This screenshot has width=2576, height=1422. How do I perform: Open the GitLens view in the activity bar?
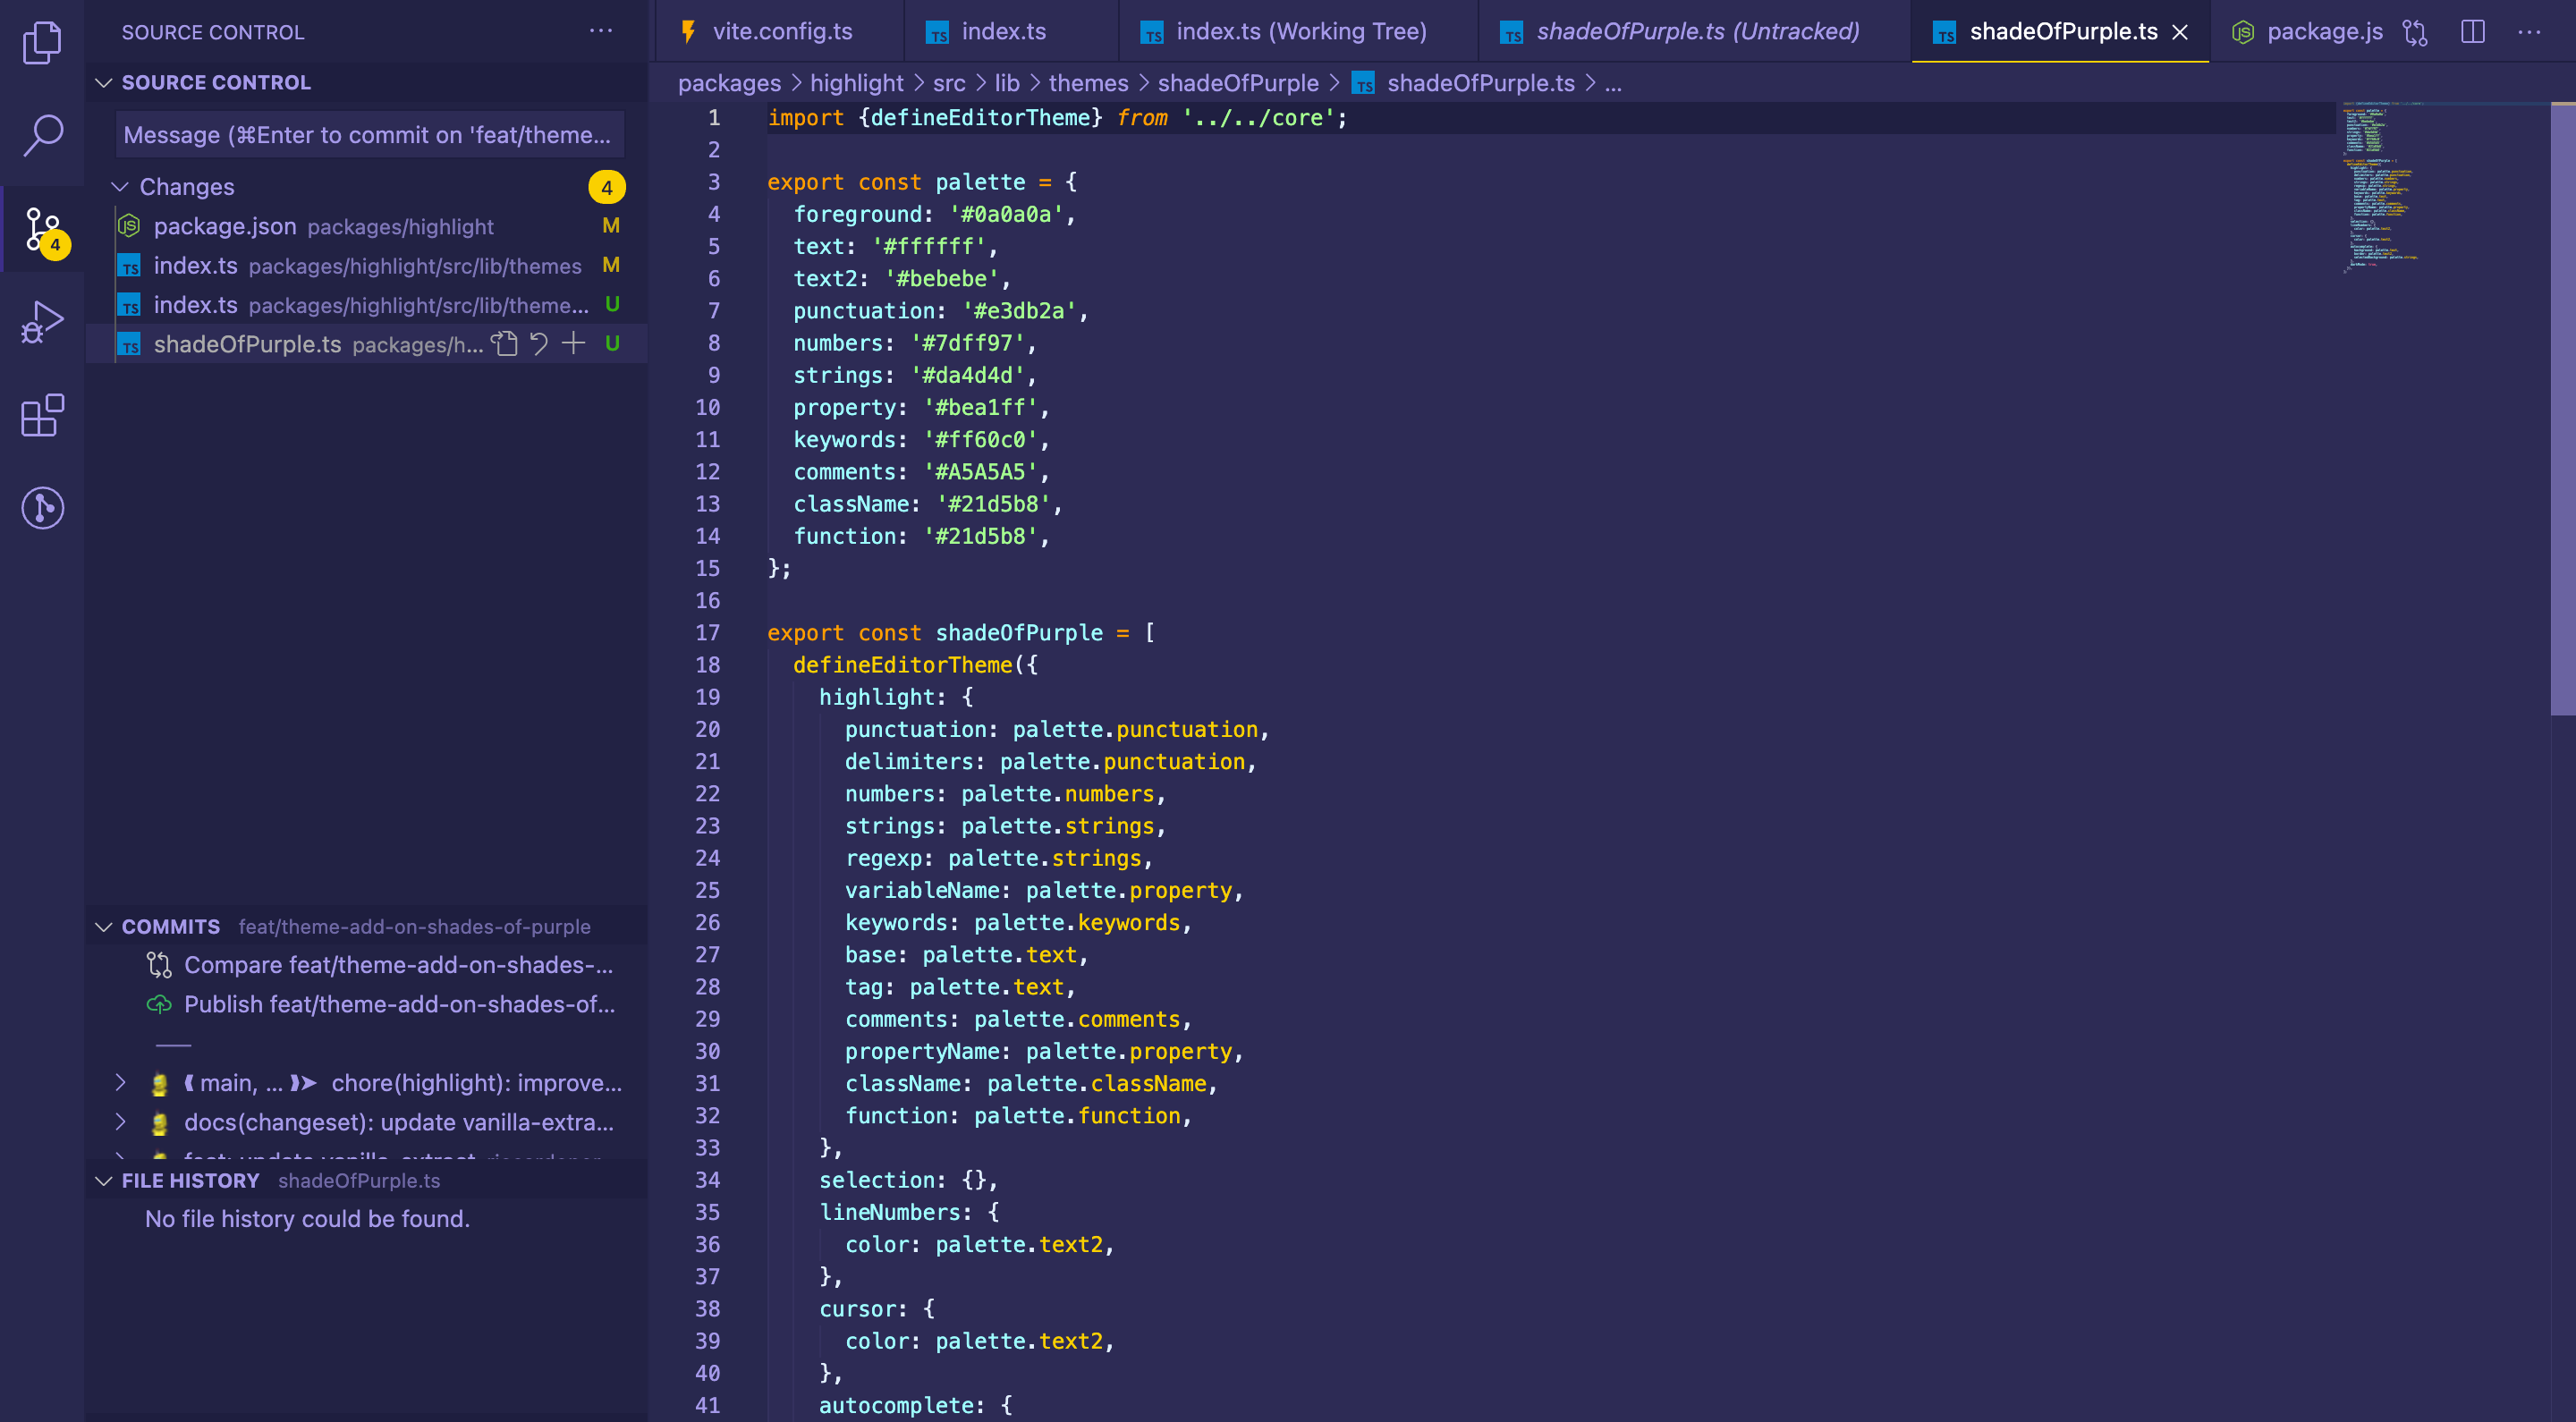pos(43,508)
